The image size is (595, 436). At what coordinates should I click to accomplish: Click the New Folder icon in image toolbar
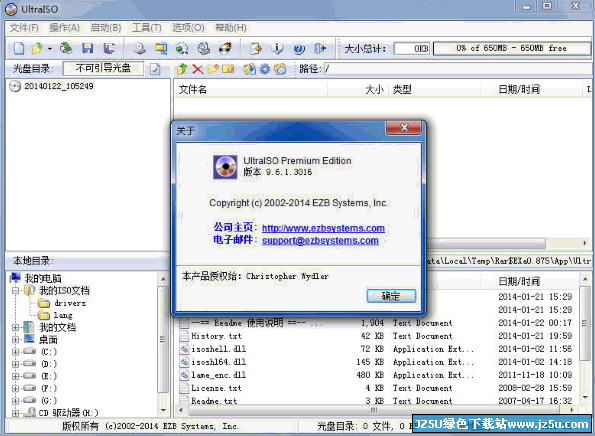[213, 69]
